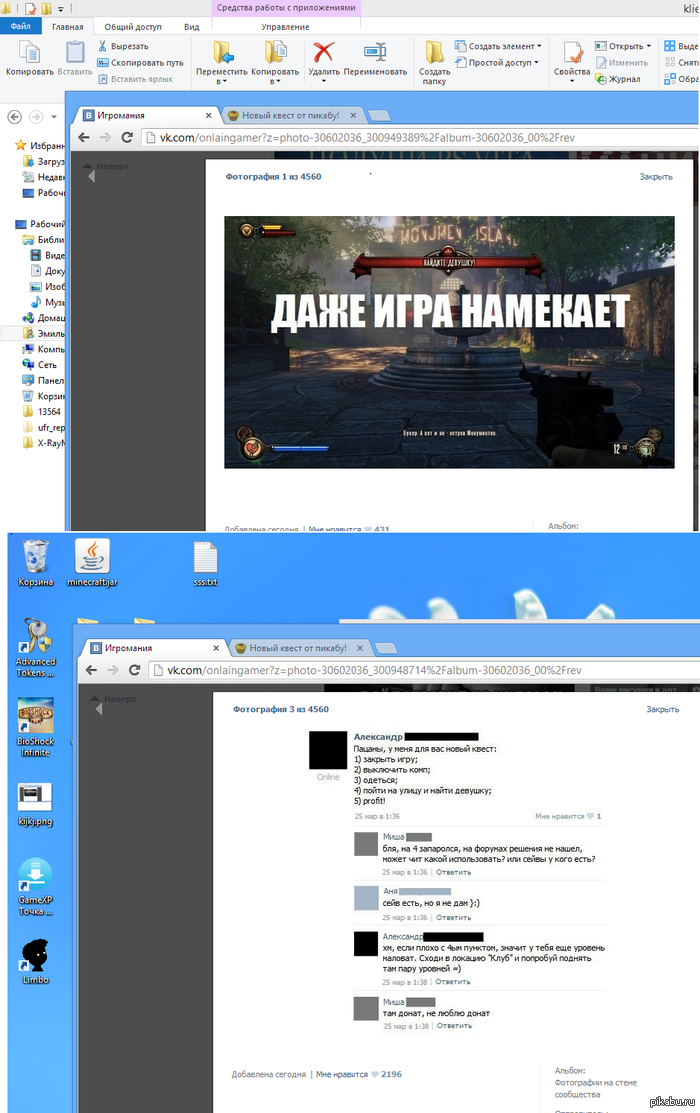The height and width of the screenshot is (1113, 700).
Task: Select Игромания tab above comment thread
Action: click(151, 647)
